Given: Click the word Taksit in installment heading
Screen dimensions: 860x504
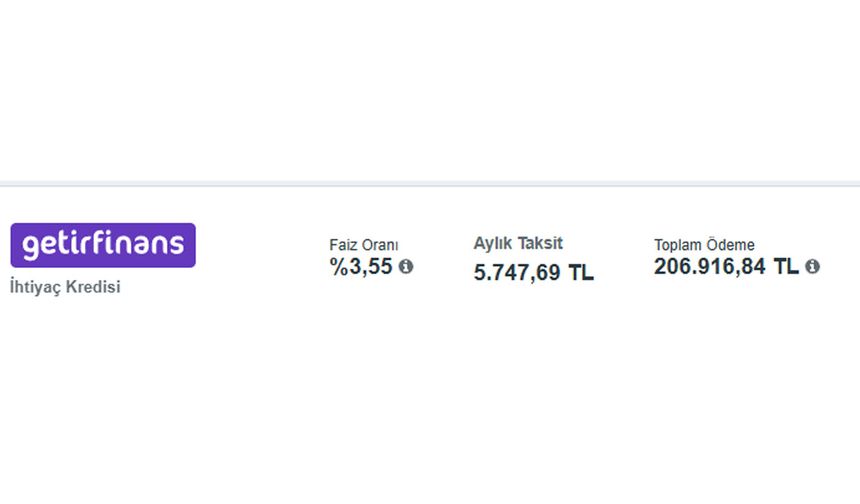Looking at the screenshot, I should tap(541, 243).
